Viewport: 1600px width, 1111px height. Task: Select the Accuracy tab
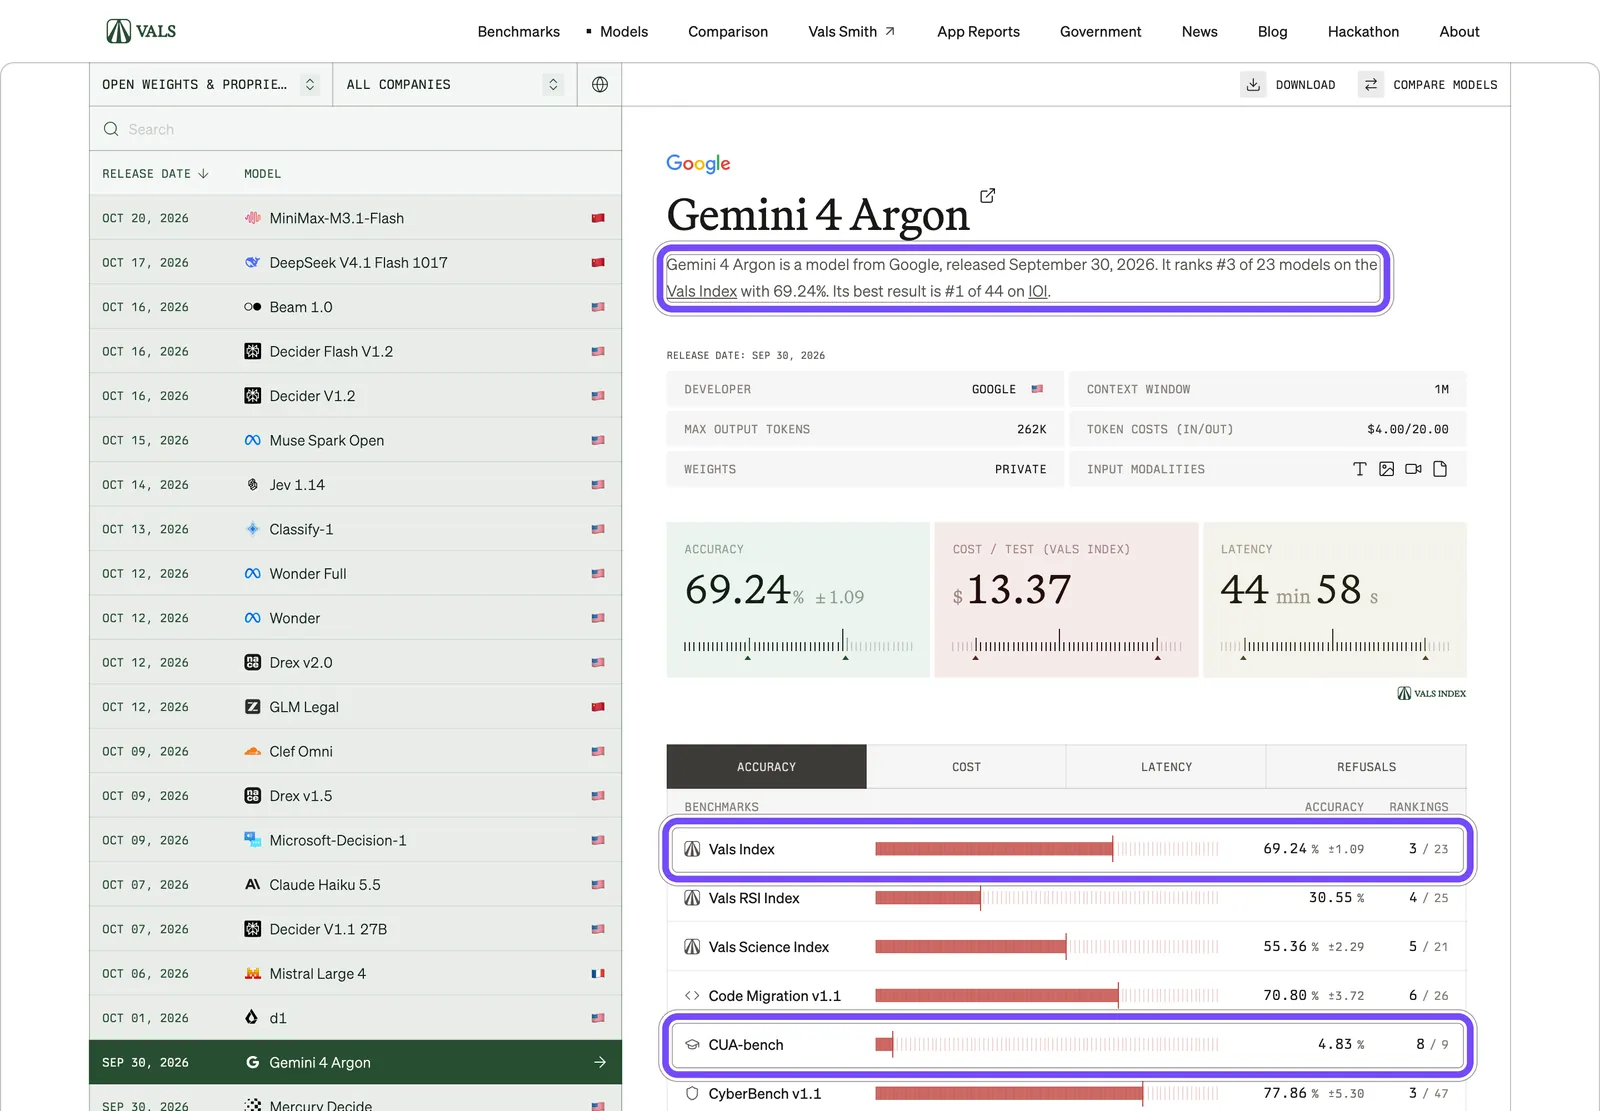(767, 767)
